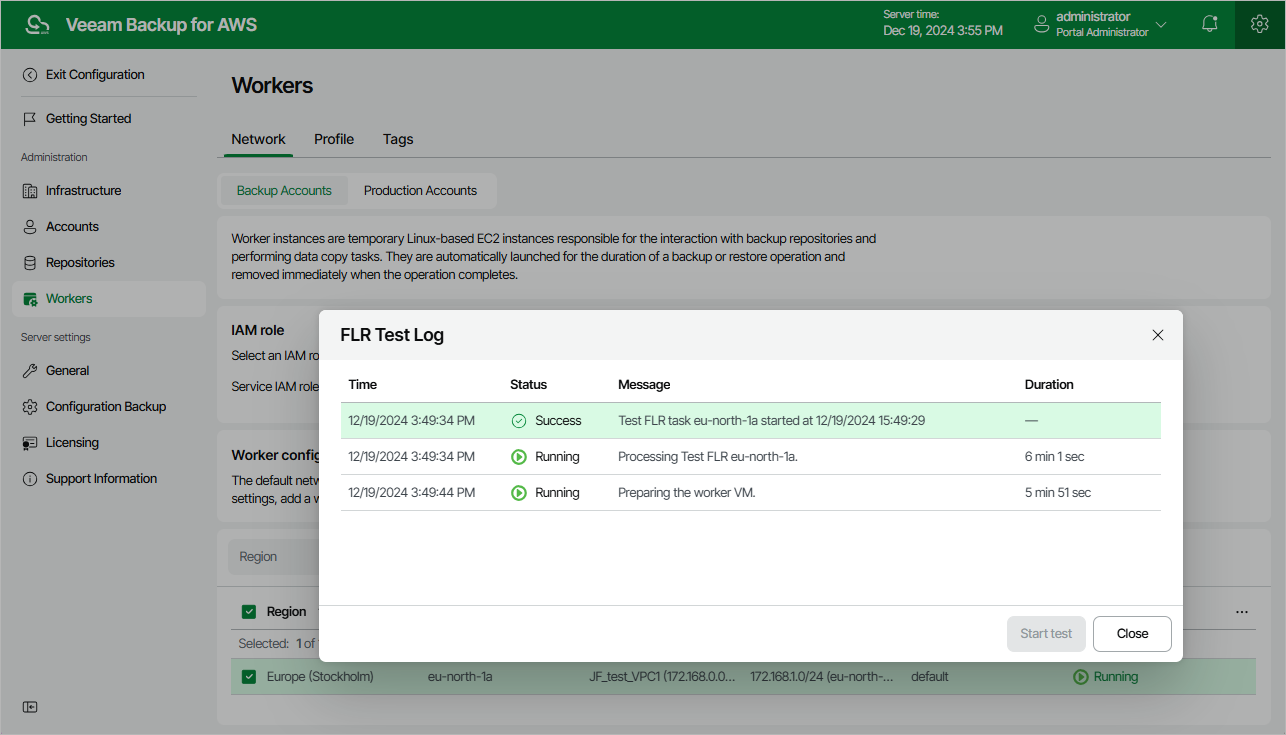Screen dimensions: 1286x735
Task: Open the table column options ellipsis menu
Action: point(1242,612)
